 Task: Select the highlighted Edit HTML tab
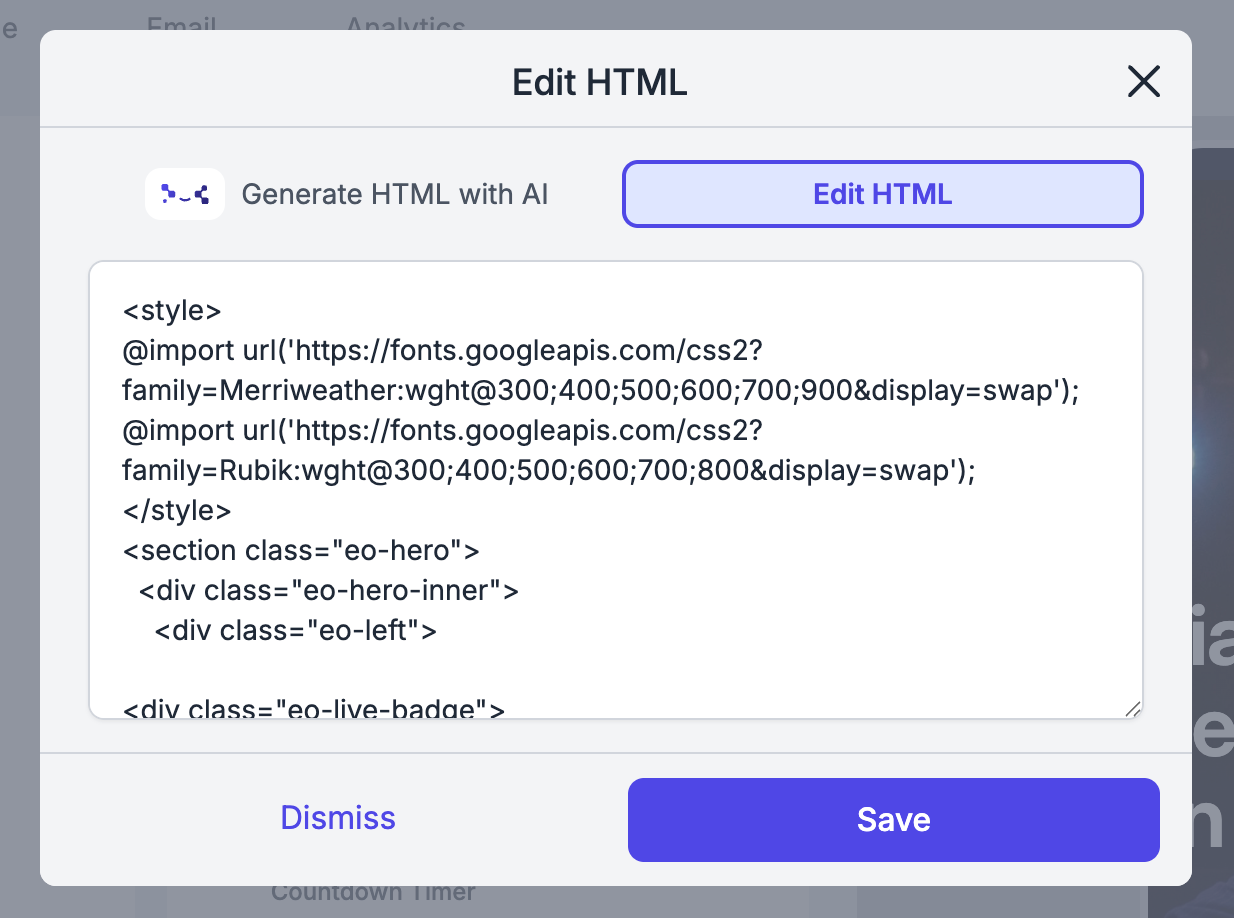(882, 194)
